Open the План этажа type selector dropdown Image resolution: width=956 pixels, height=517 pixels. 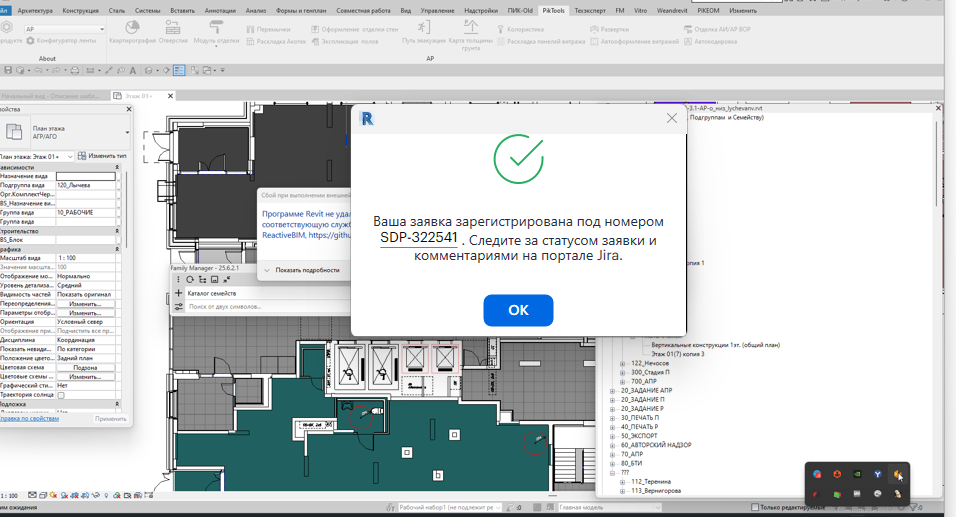click(127, 132)
